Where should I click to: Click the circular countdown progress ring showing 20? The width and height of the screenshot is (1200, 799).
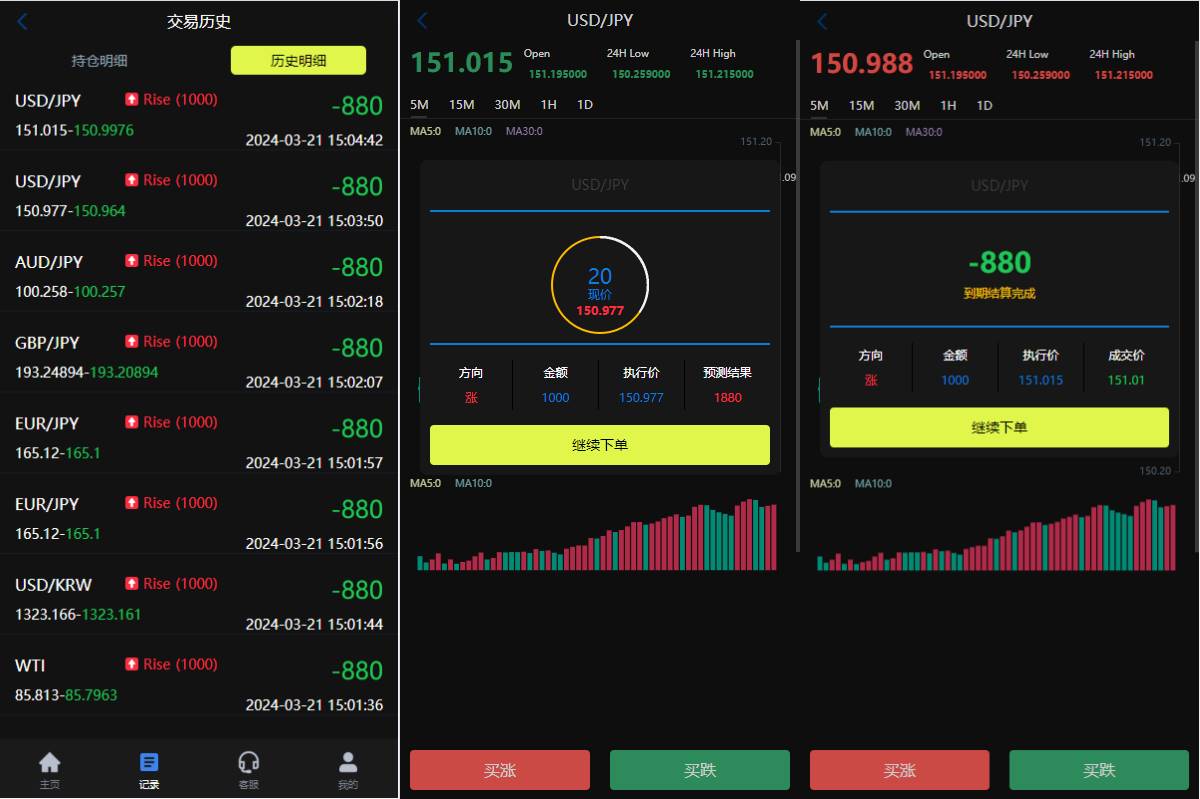click(x=599, y=284)
